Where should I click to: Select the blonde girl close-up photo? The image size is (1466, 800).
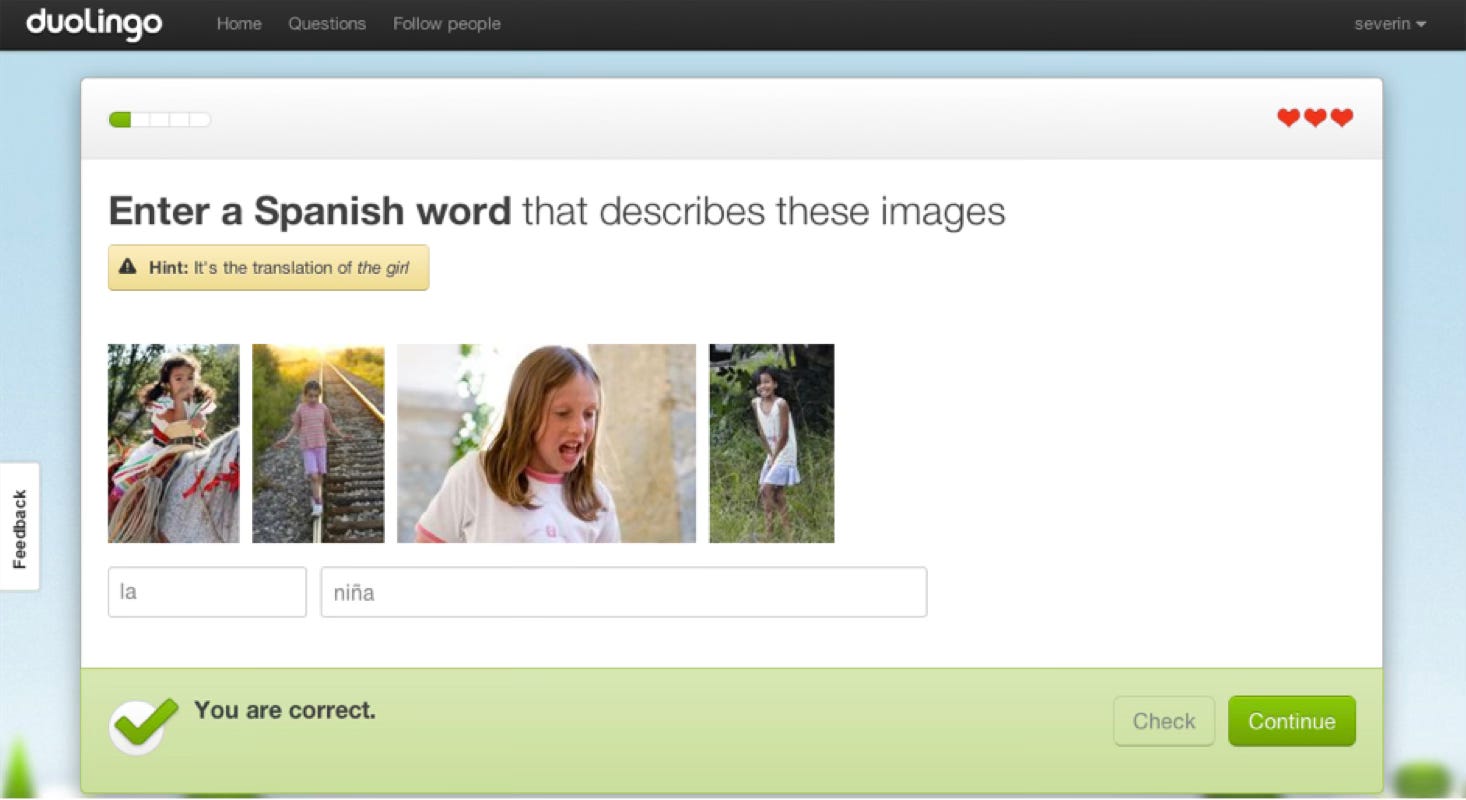pos(546,443)
